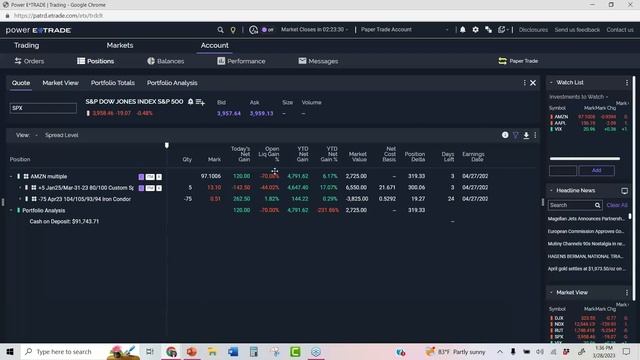Open the April gold settles headline

(x=586, y=269)
